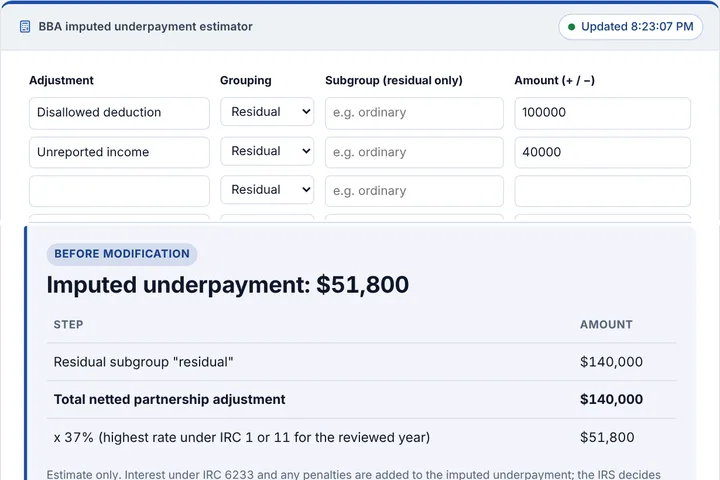Focus the empty third-row adjustment name field
Screen dimensions: 720x480
pos(119,191)
